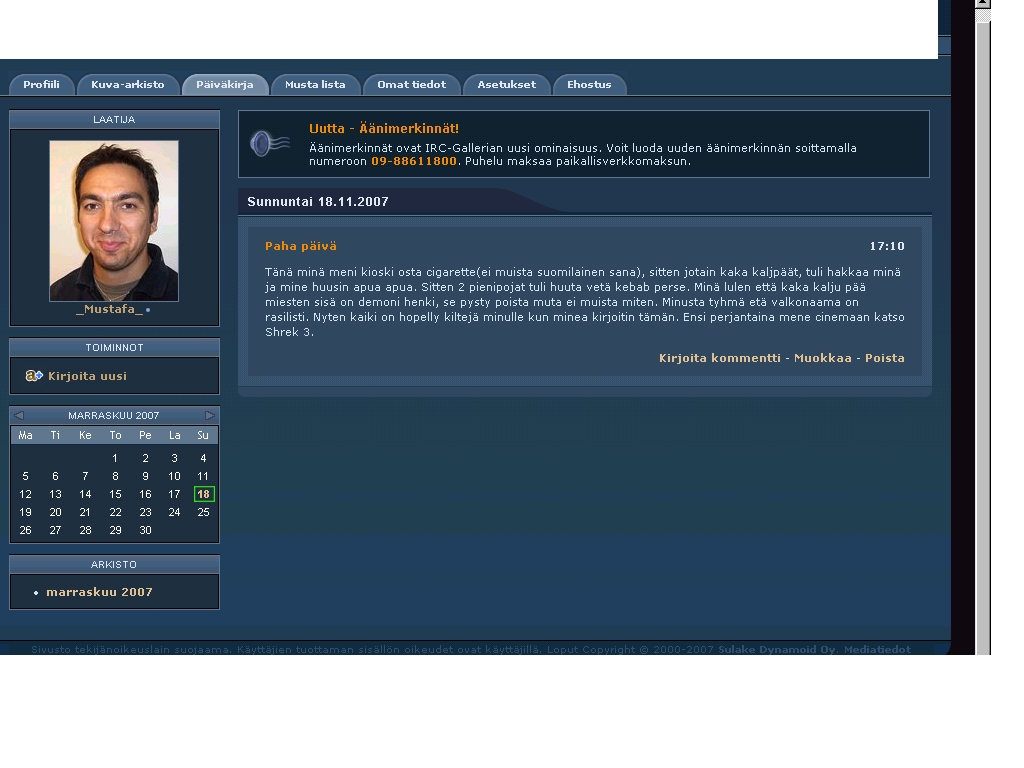
Task: Click Kirjoita kommentti link
Action: (x=720, y=358)
